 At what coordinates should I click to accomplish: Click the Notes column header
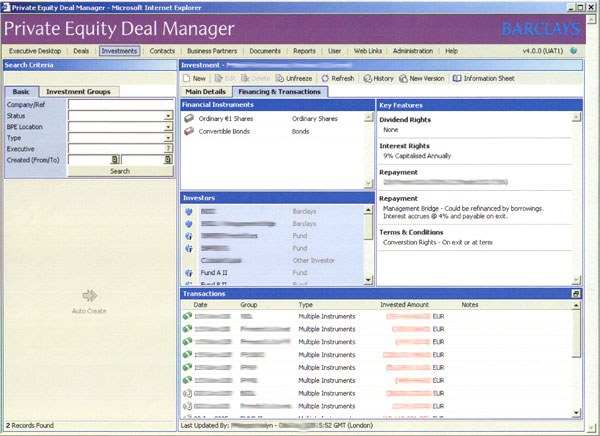point(470,305)
